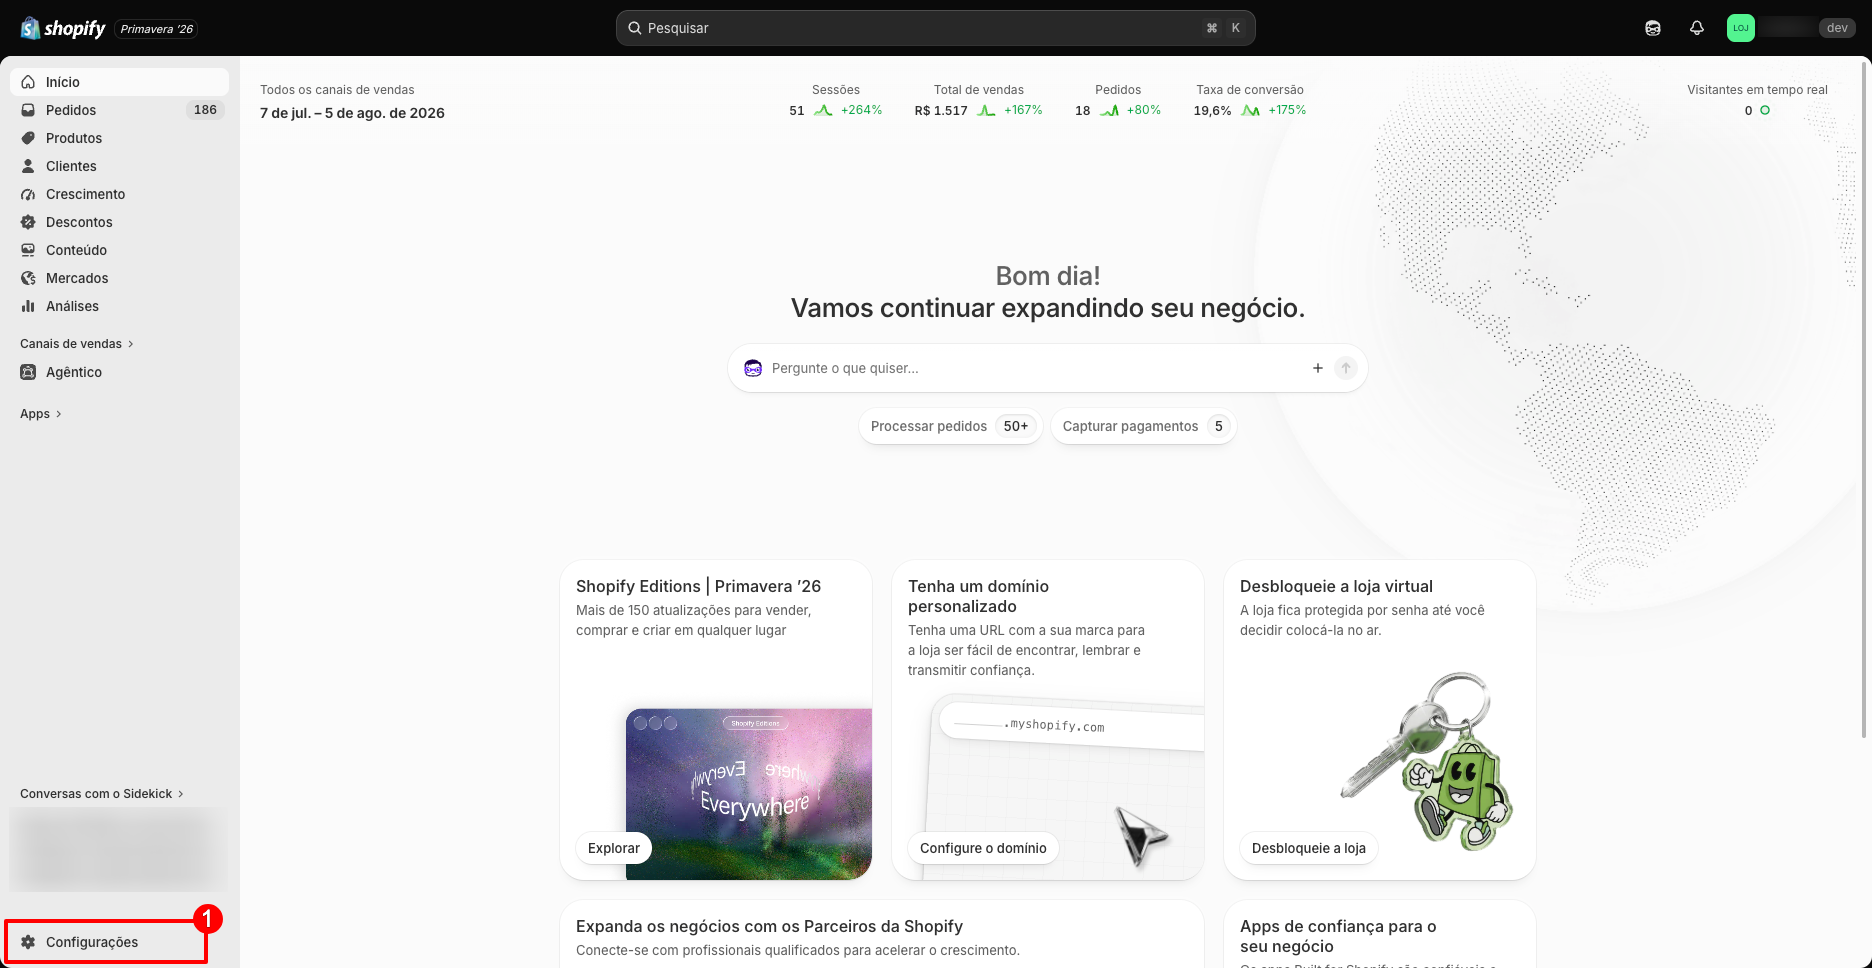This screenshot has height=968, width=1872.
Task: Click the page vertical scrollbar
Action: pos(1864,400)
